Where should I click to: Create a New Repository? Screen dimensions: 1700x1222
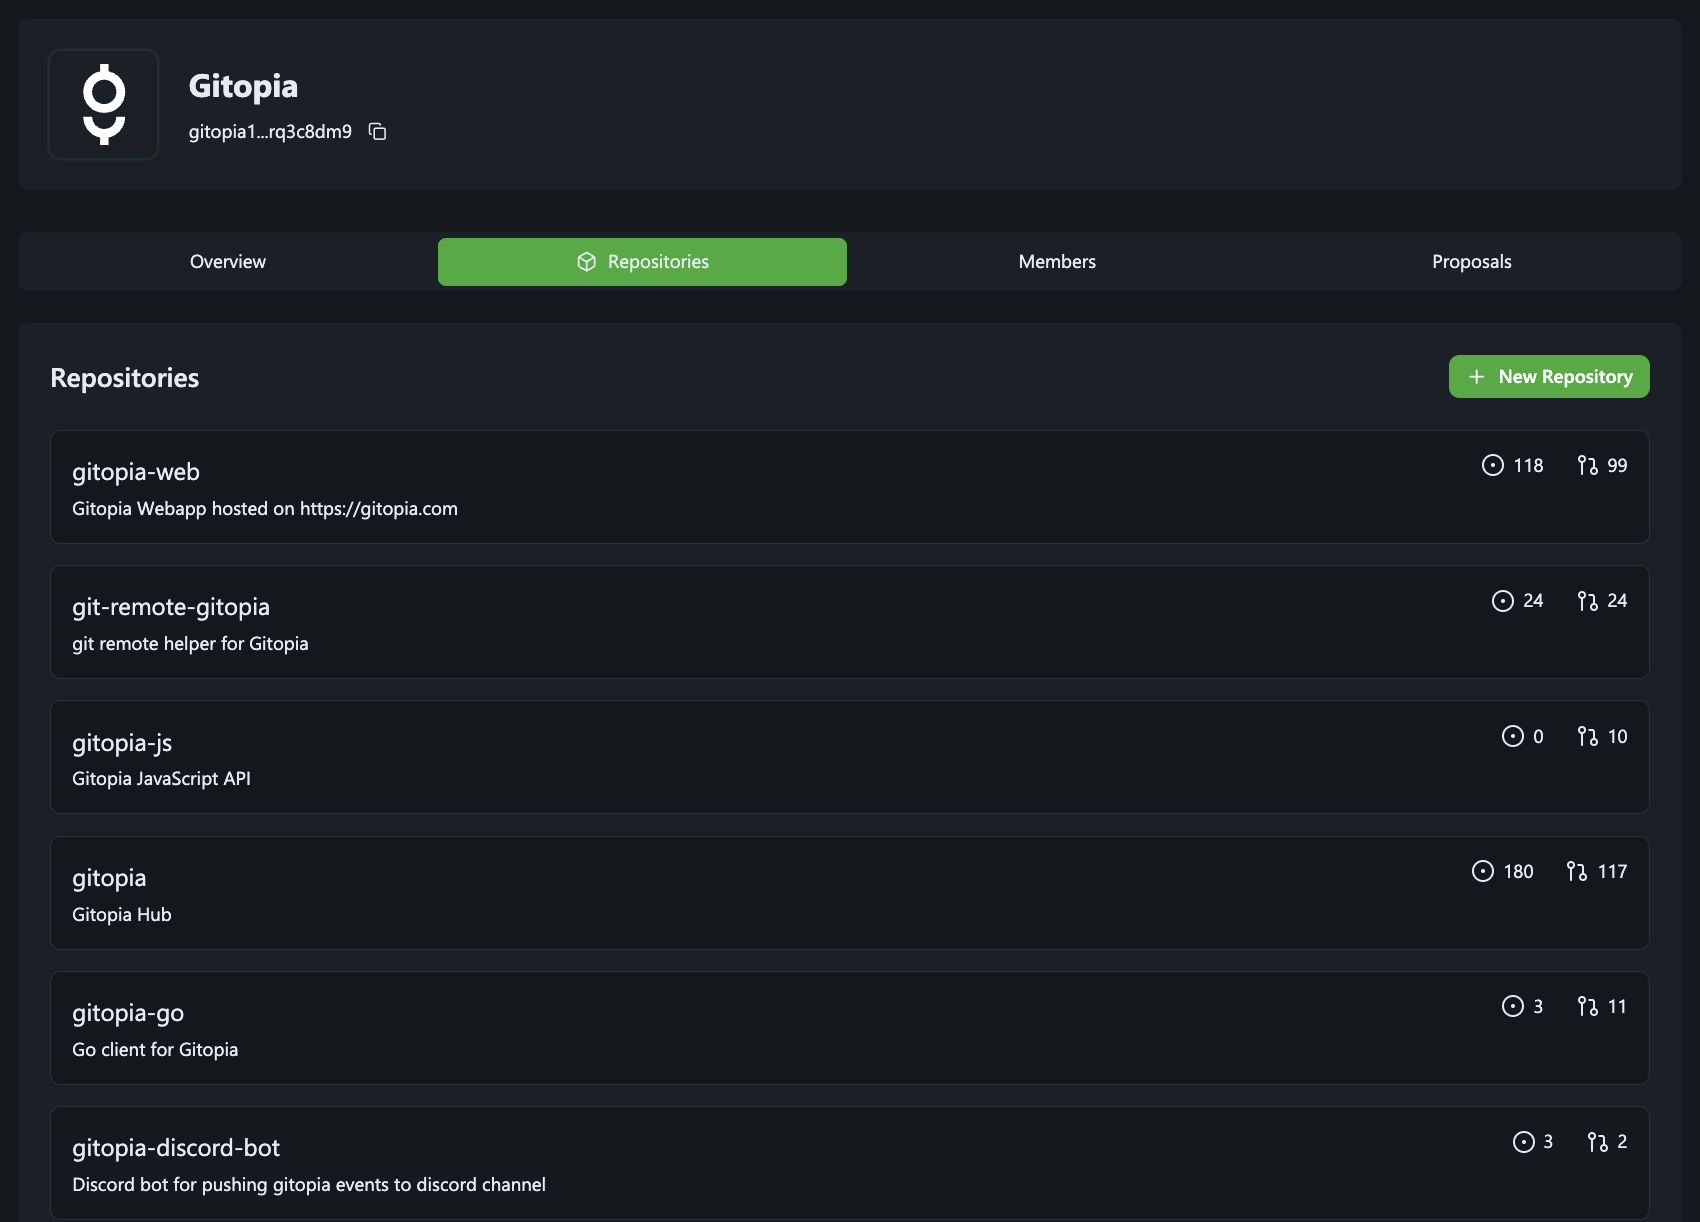point(1549,377)
